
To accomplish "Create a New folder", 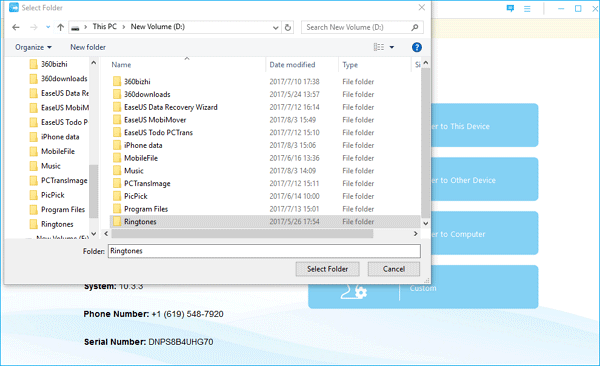I will click(x=88, y=47).
